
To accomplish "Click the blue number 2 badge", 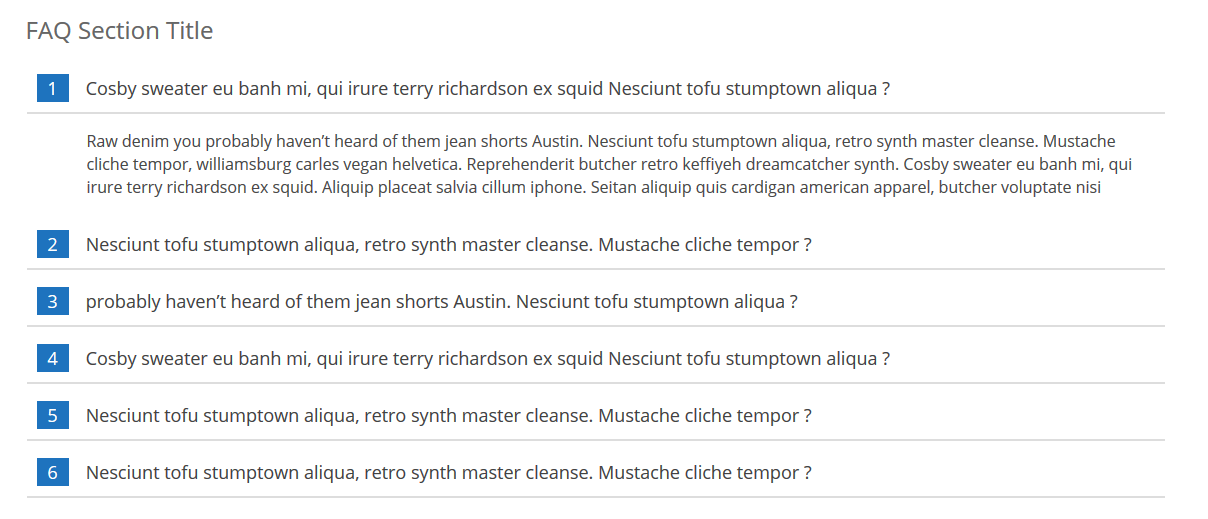I will (x=53, y=244).
